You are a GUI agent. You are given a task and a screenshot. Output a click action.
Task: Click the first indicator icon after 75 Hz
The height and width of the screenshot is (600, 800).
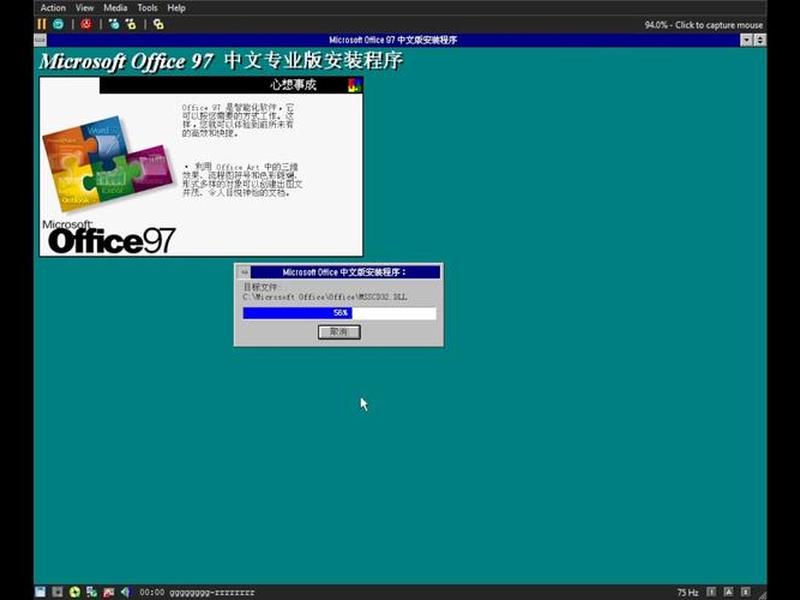click(x=711, y=592)
